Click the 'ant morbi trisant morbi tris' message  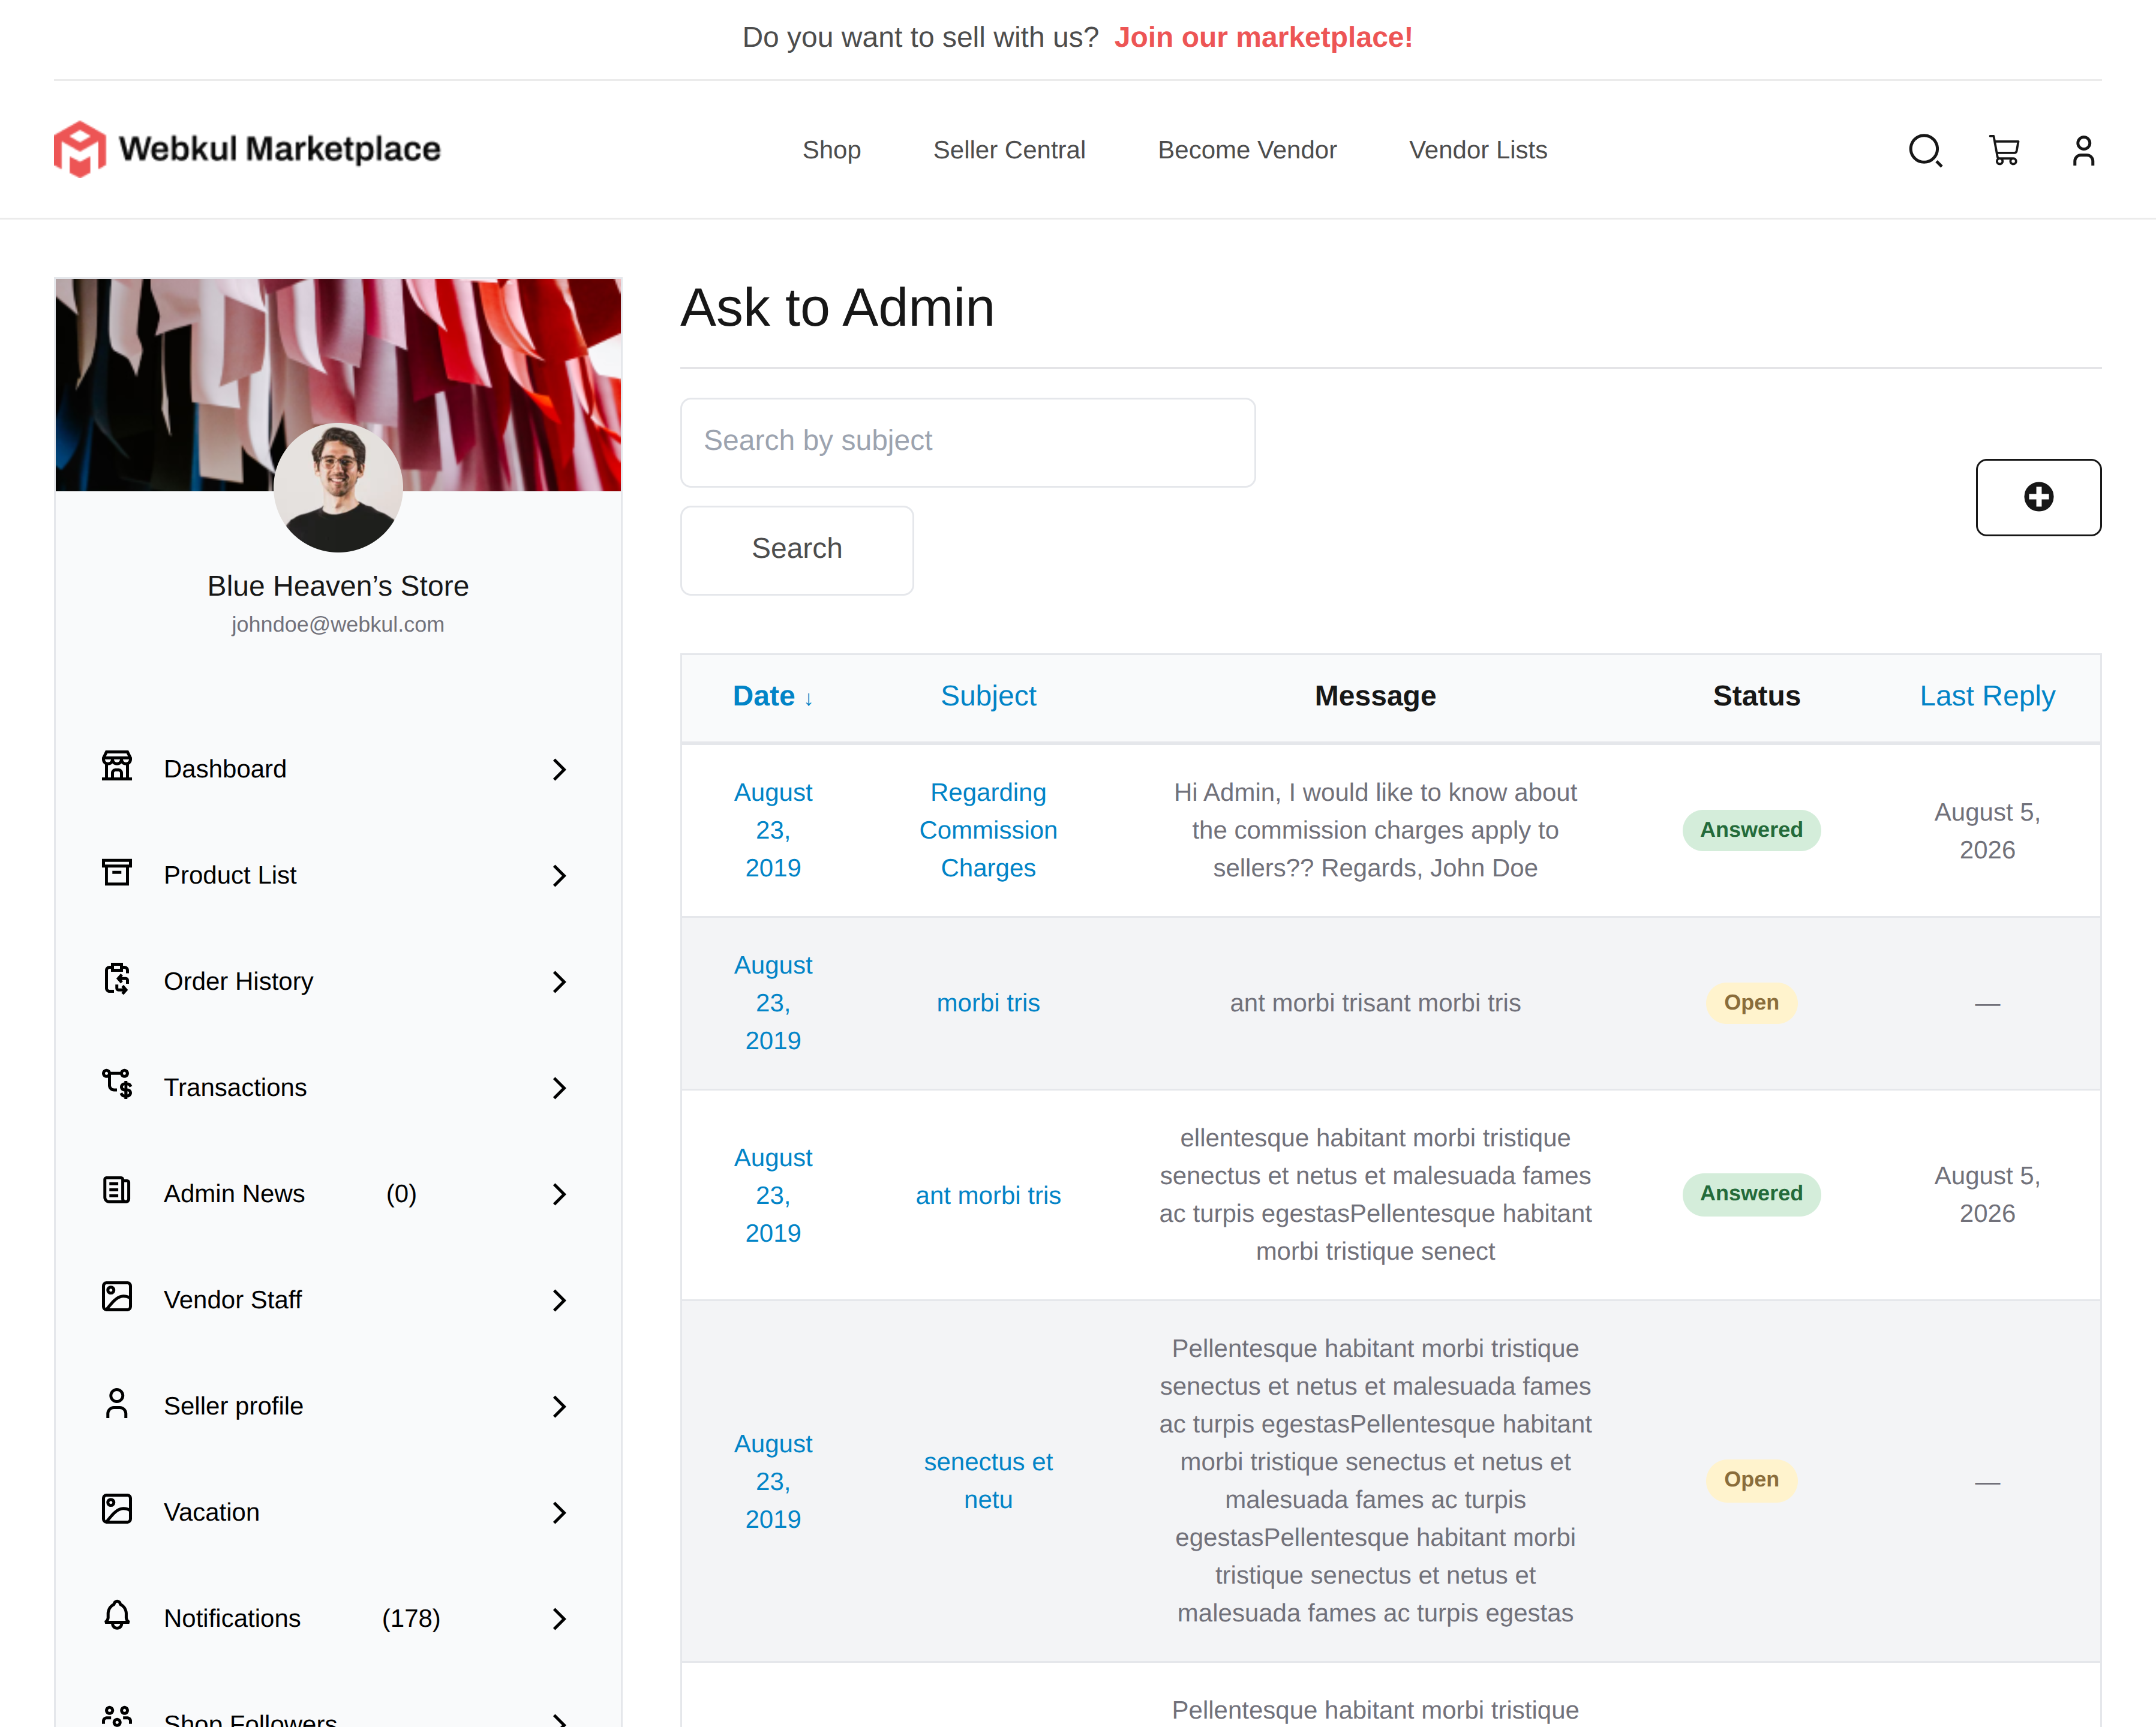pos(1375,1003)
